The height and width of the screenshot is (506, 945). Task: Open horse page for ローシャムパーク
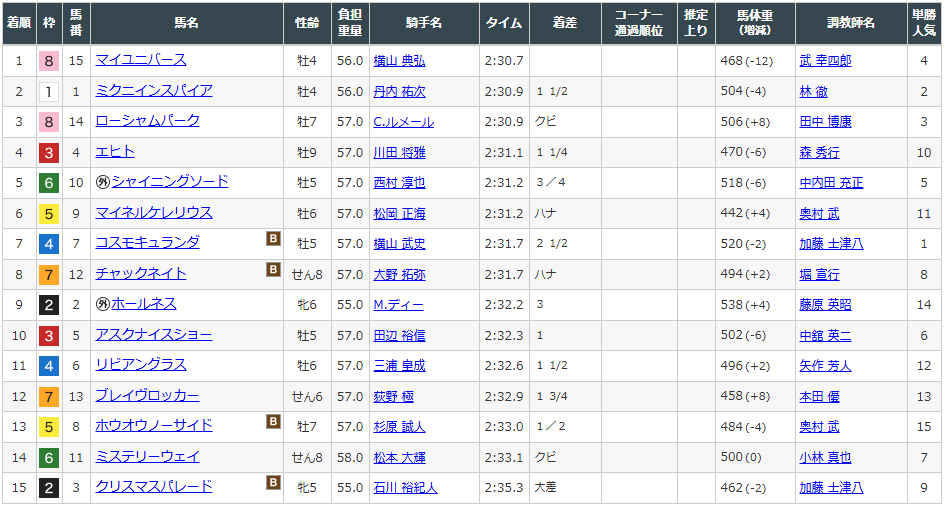point(147,121)
